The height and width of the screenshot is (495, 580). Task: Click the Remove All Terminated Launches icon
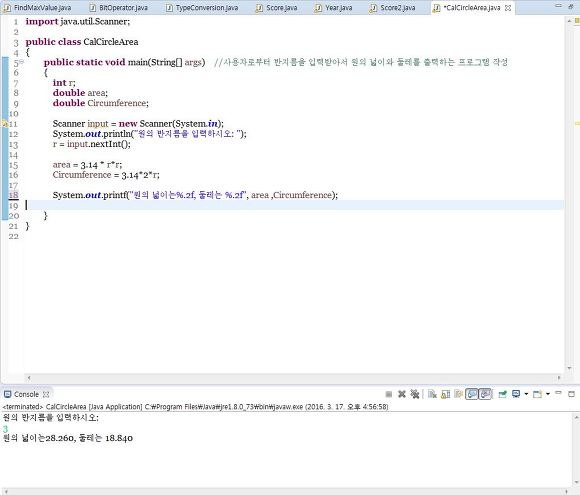pos(415,394)
